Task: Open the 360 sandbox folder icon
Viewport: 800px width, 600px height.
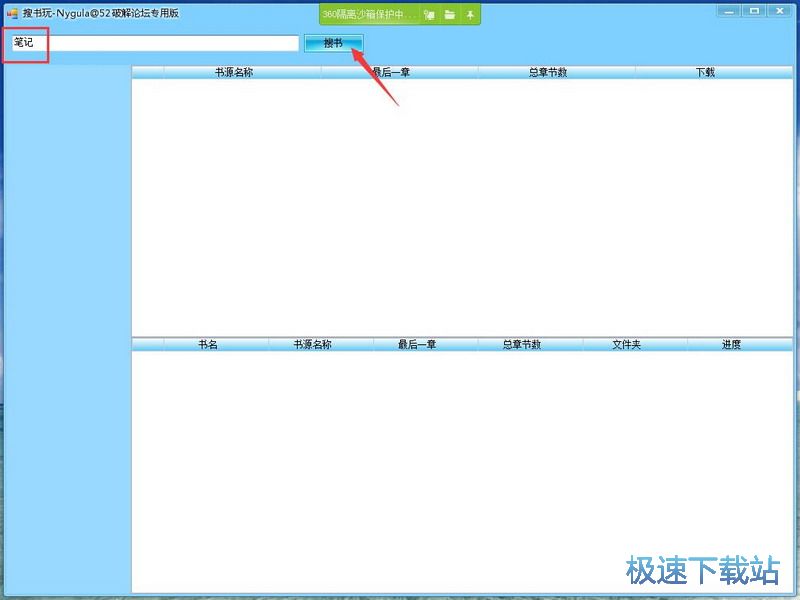Action: pos(450,15)
